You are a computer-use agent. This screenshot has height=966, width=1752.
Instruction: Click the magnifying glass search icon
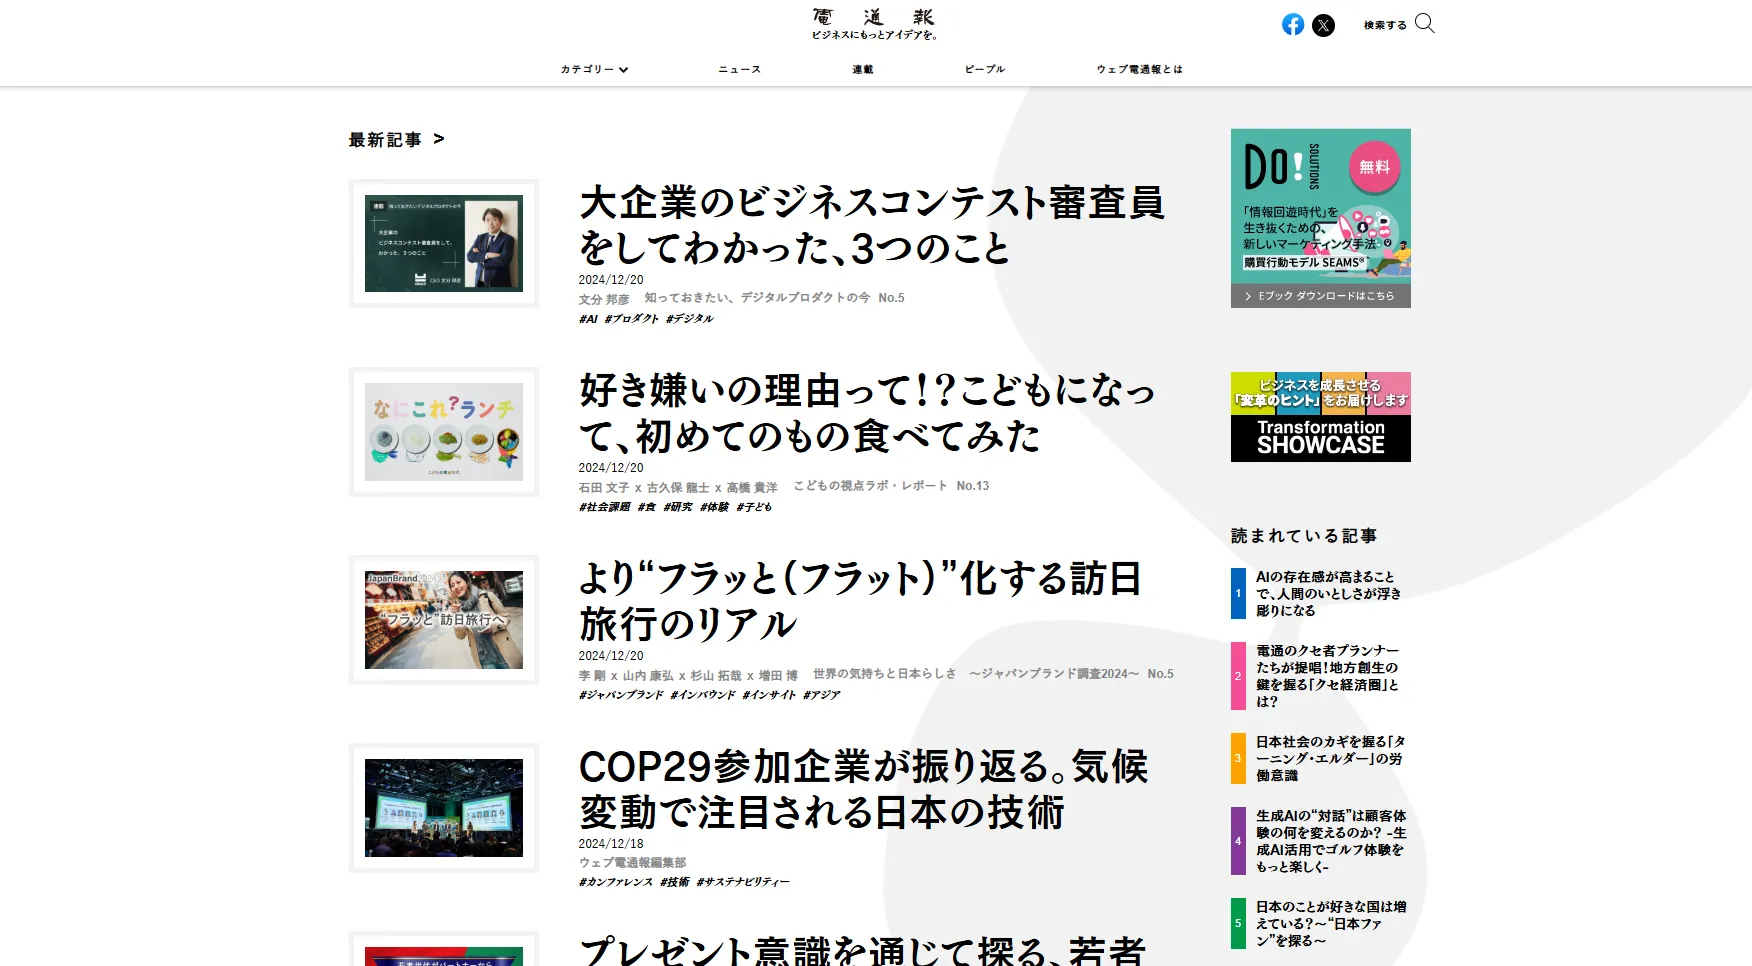coord(1425,24)
